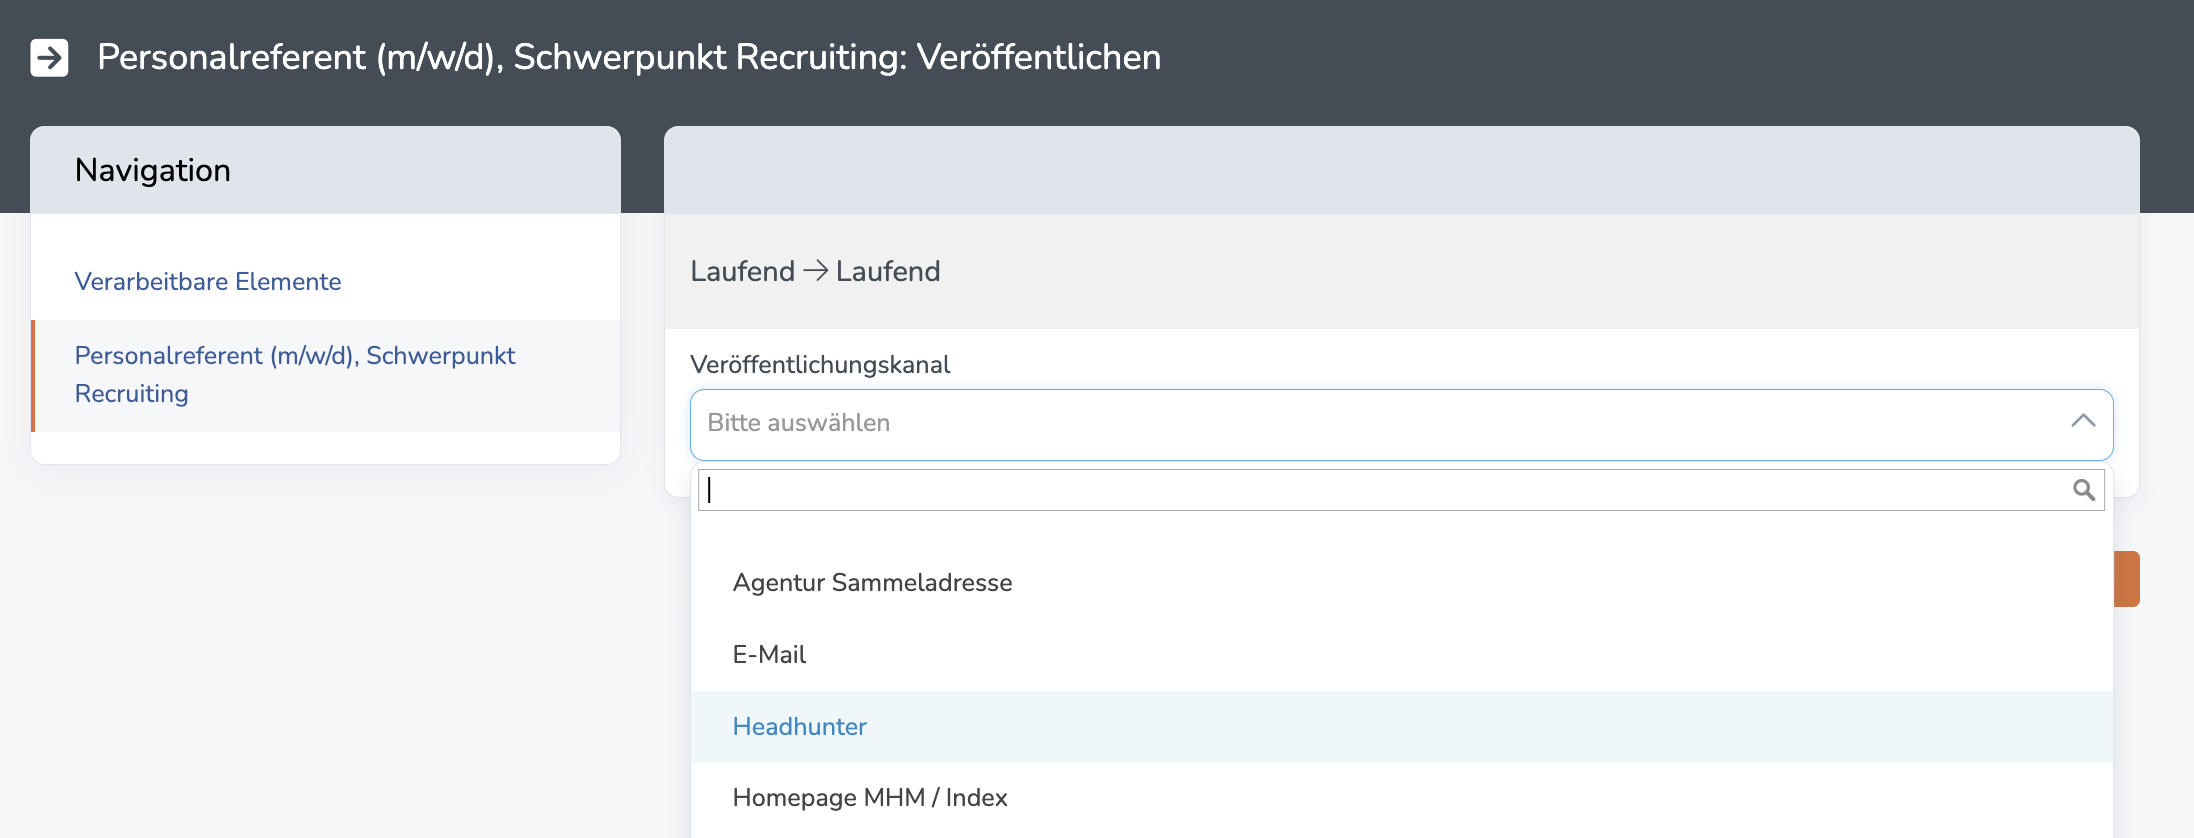Screen dimensions: 2194x838
Task: Click the partially hidden orange button
Action: tap(2126, 579)
